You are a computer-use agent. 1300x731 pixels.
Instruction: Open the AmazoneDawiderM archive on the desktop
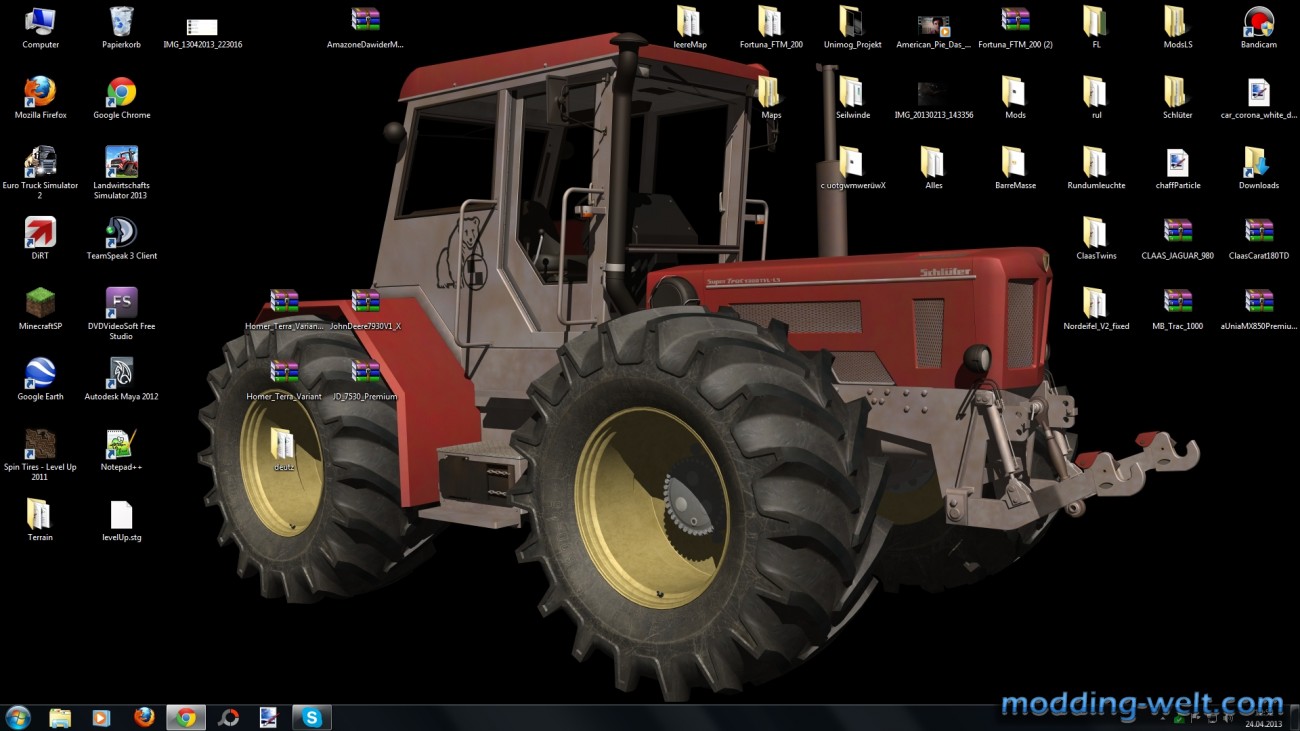coord(365,27)
